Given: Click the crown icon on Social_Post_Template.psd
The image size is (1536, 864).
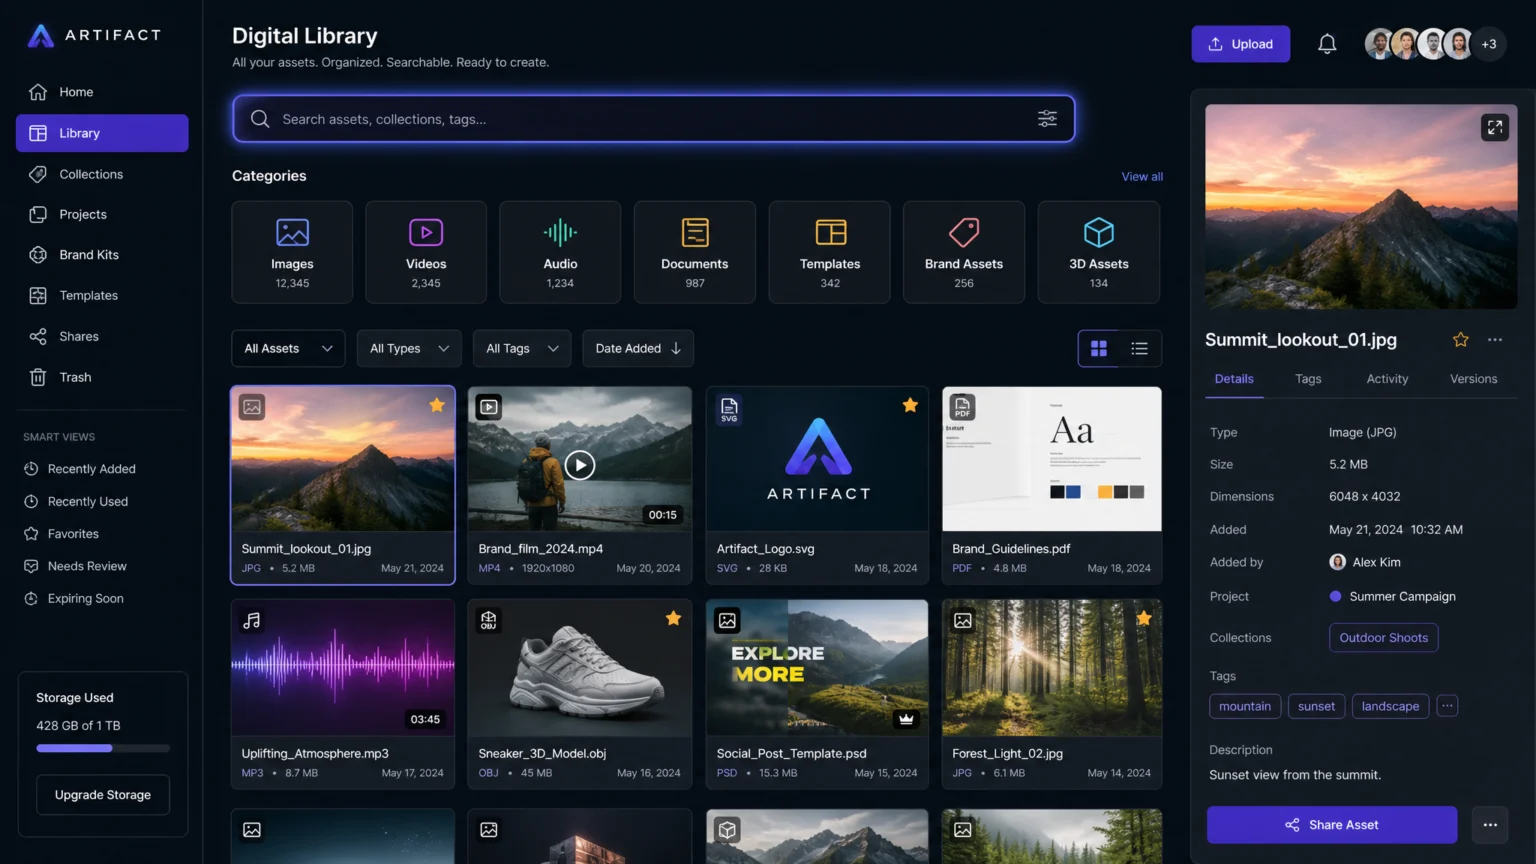Looking at the screenshot, I should point(906,719).
